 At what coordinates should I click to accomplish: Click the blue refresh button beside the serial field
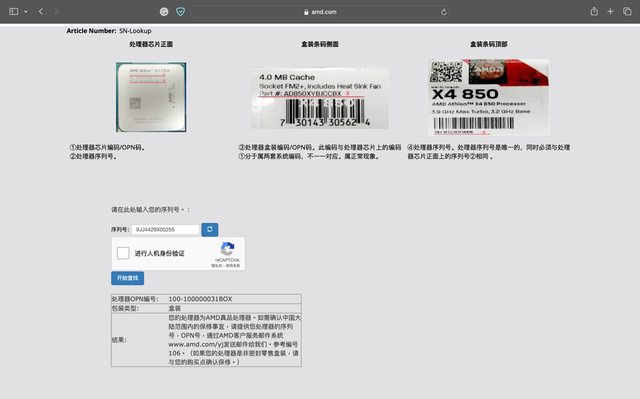pos(210,229)
